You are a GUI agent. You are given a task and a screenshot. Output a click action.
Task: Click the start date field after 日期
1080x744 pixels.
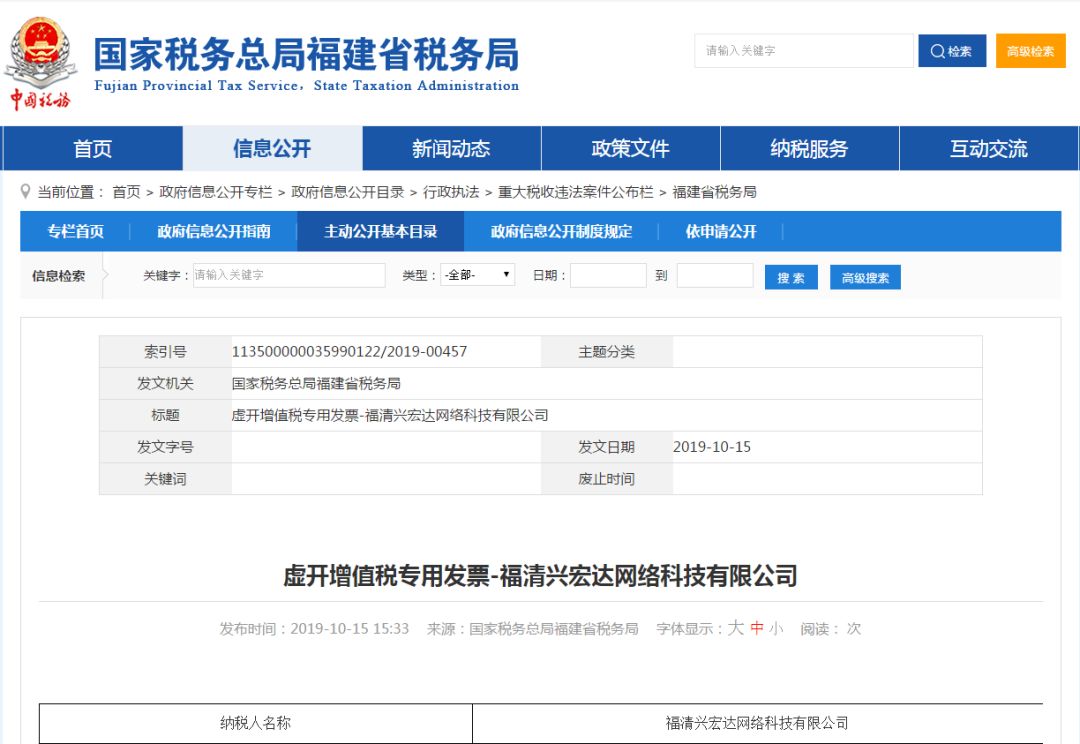click(608, 276)
